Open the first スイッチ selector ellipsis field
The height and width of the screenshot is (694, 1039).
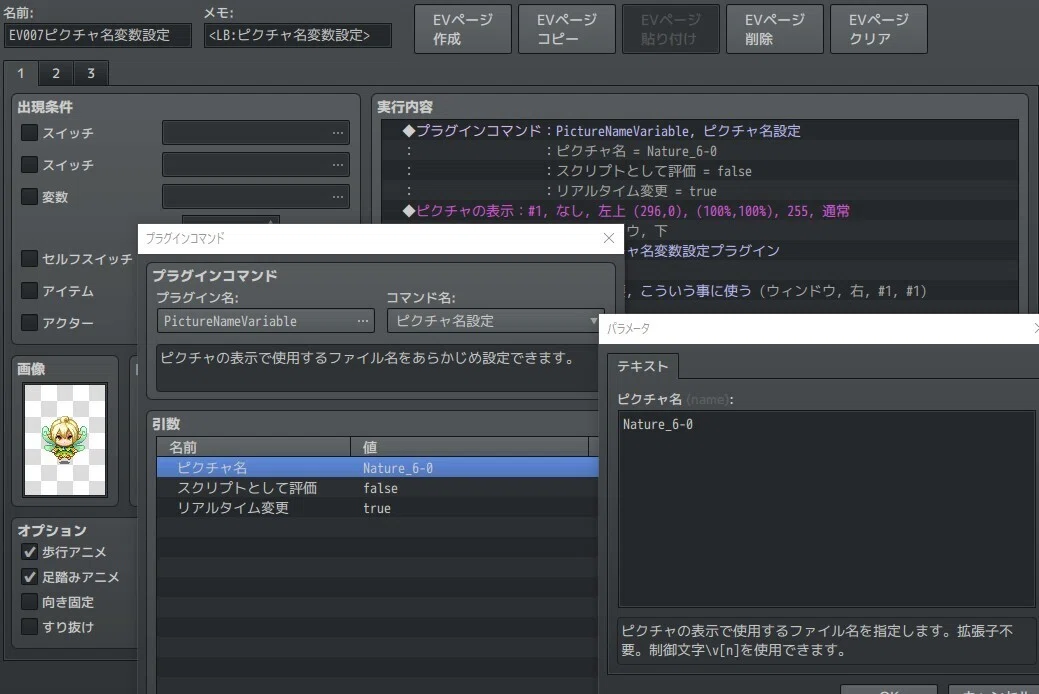(x=256, y=133)
